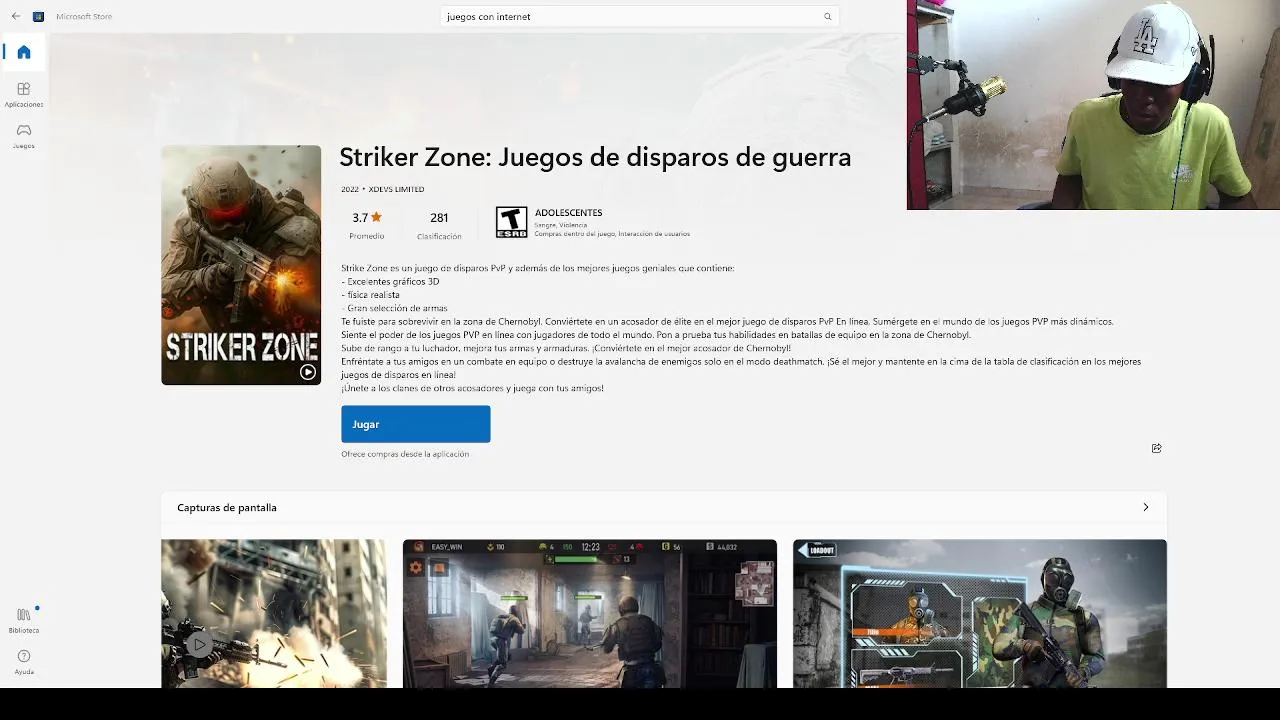Go back with the back arrow
The image size is (1280, 720).
pyautogui.click(x=15, y=16)
